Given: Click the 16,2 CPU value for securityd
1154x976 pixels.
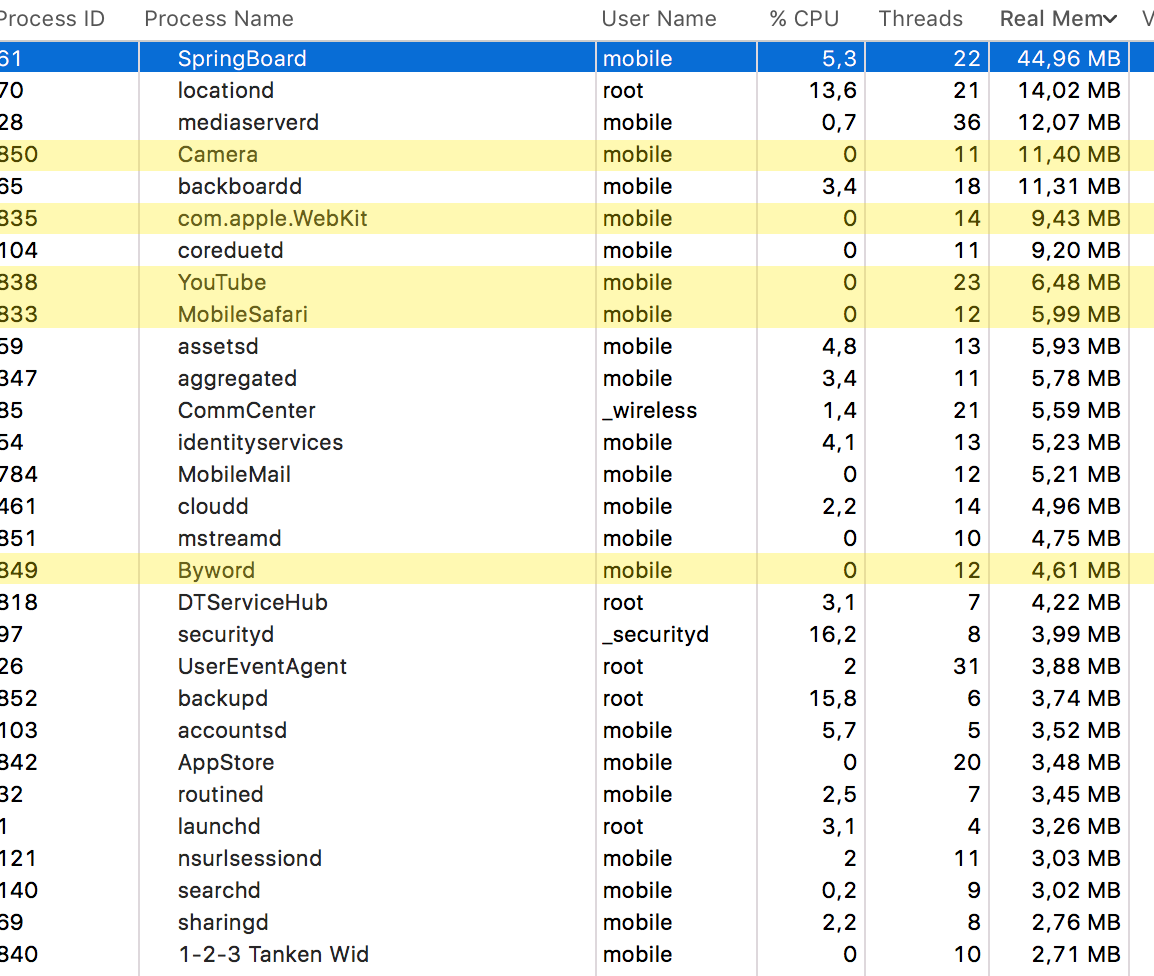Looking at the screenshot, I should [x=832, y=634].
